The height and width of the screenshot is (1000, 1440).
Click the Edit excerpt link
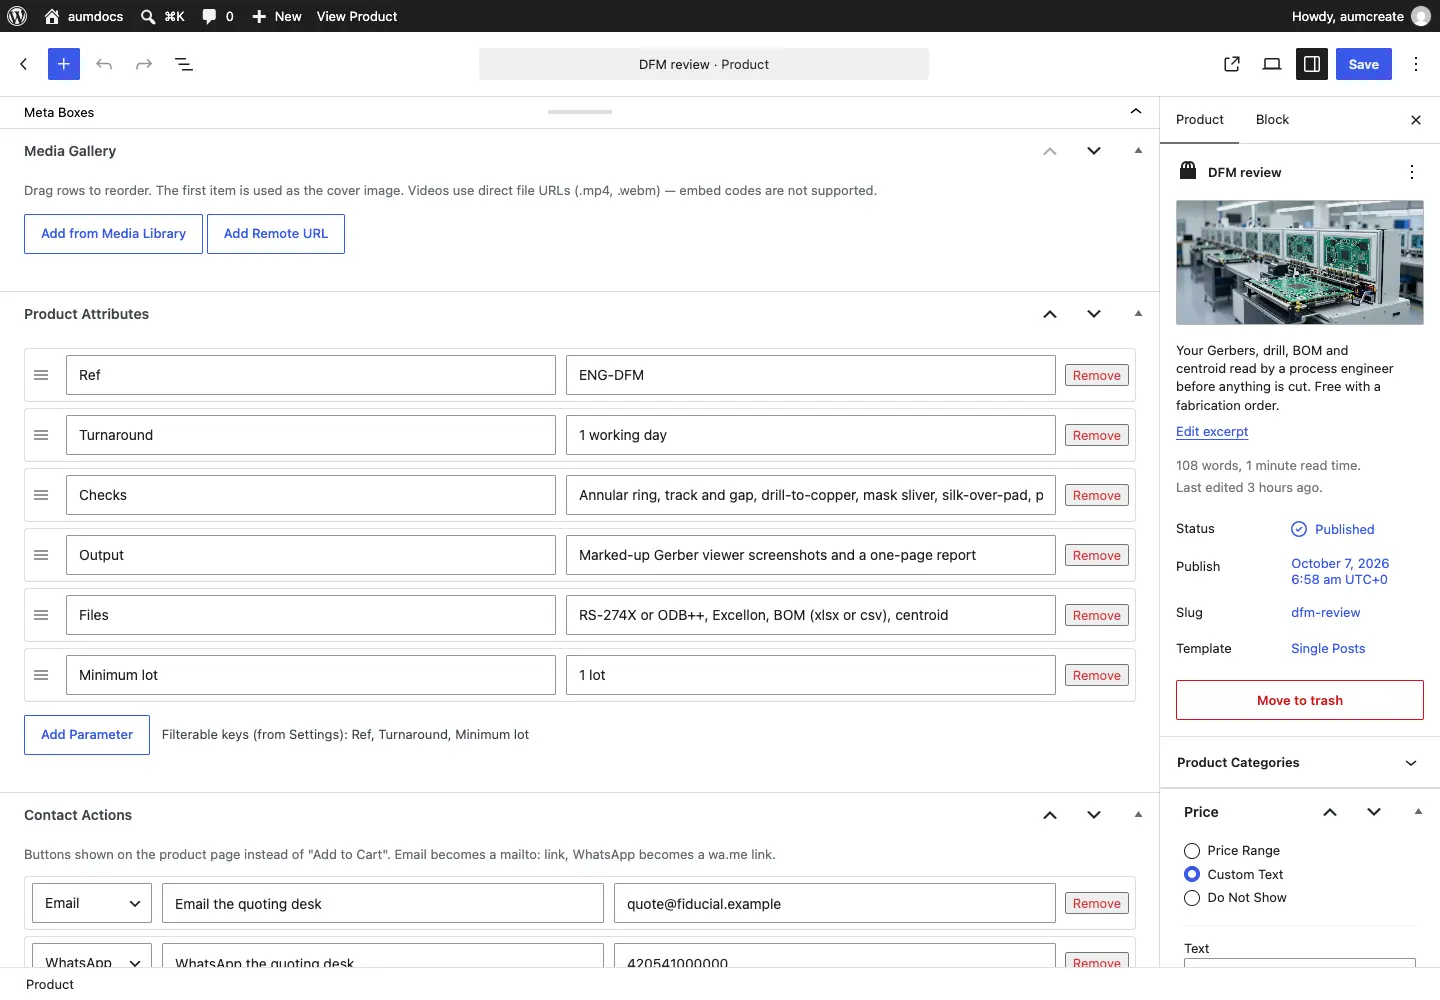[1212, 432]
